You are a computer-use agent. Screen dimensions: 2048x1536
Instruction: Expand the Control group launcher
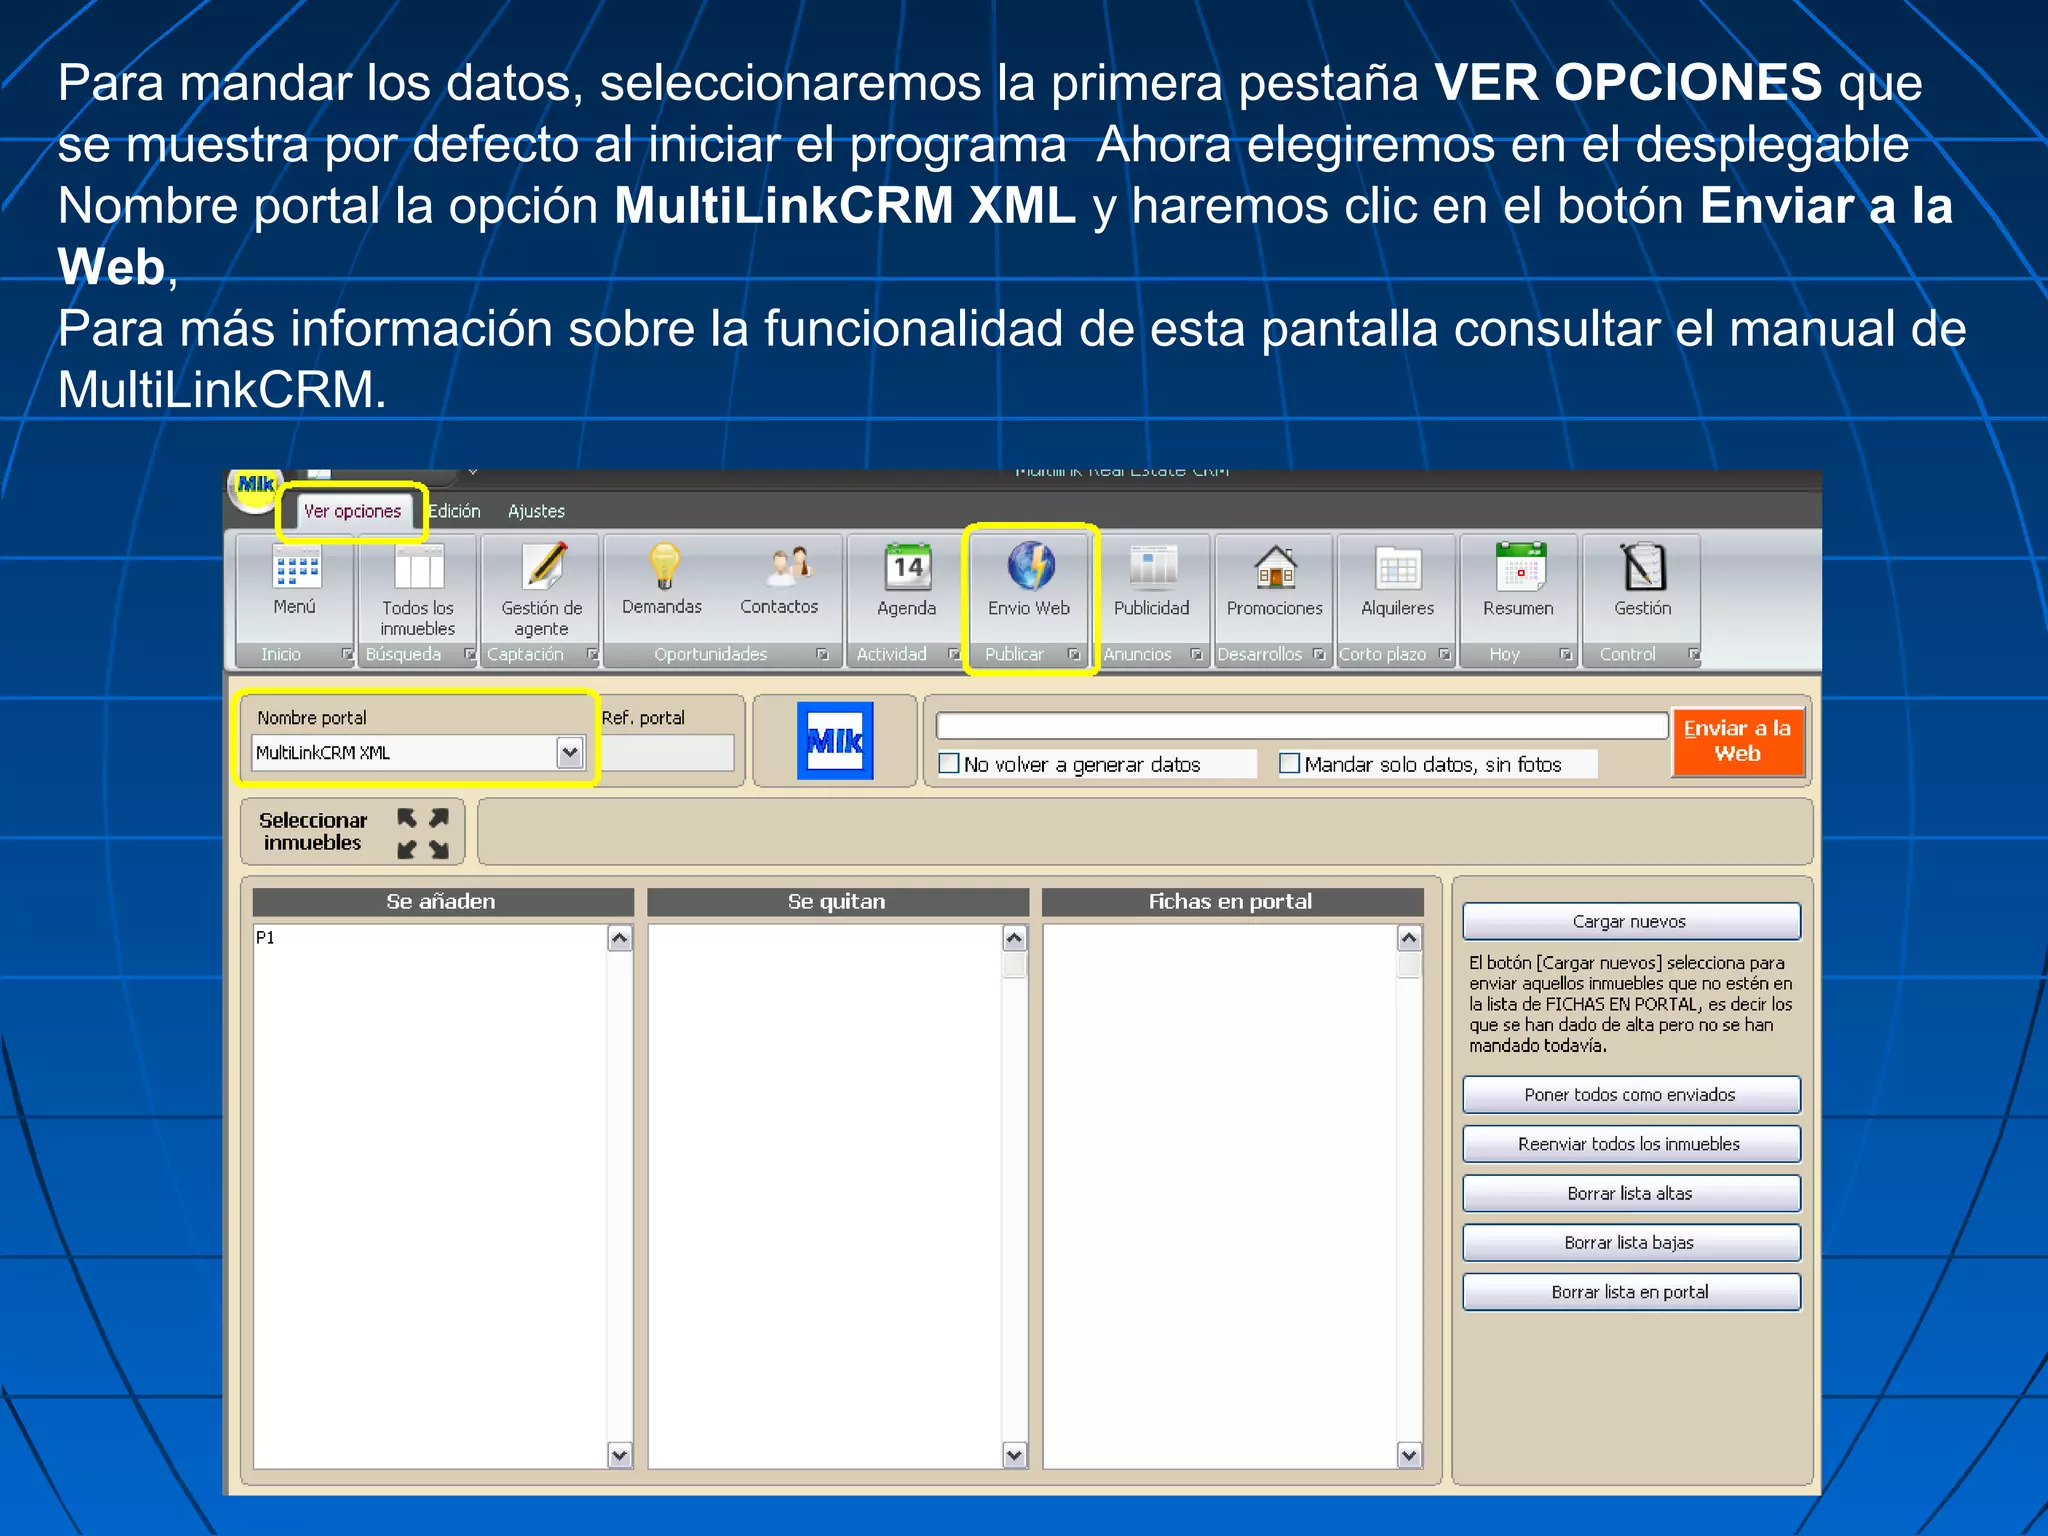click(1694, 654)
